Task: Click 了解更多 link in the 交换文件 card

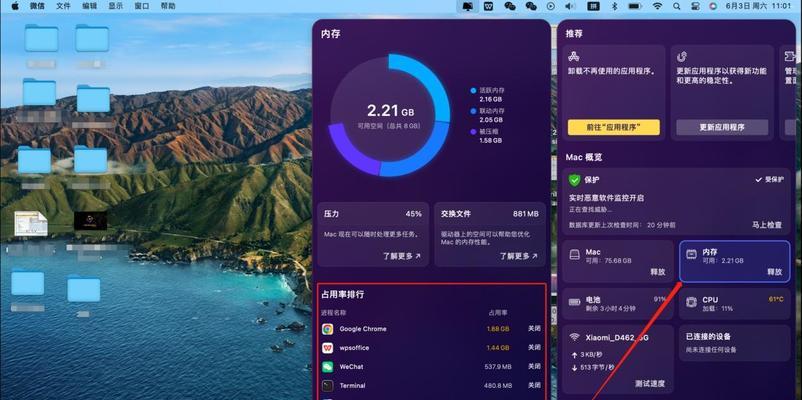Action: 519,256
